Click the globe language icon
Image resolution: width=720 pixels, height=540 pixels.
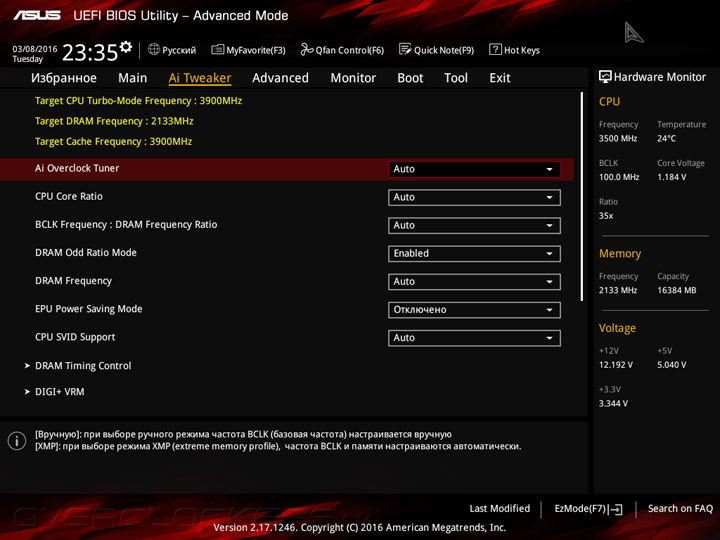point(154,49)
